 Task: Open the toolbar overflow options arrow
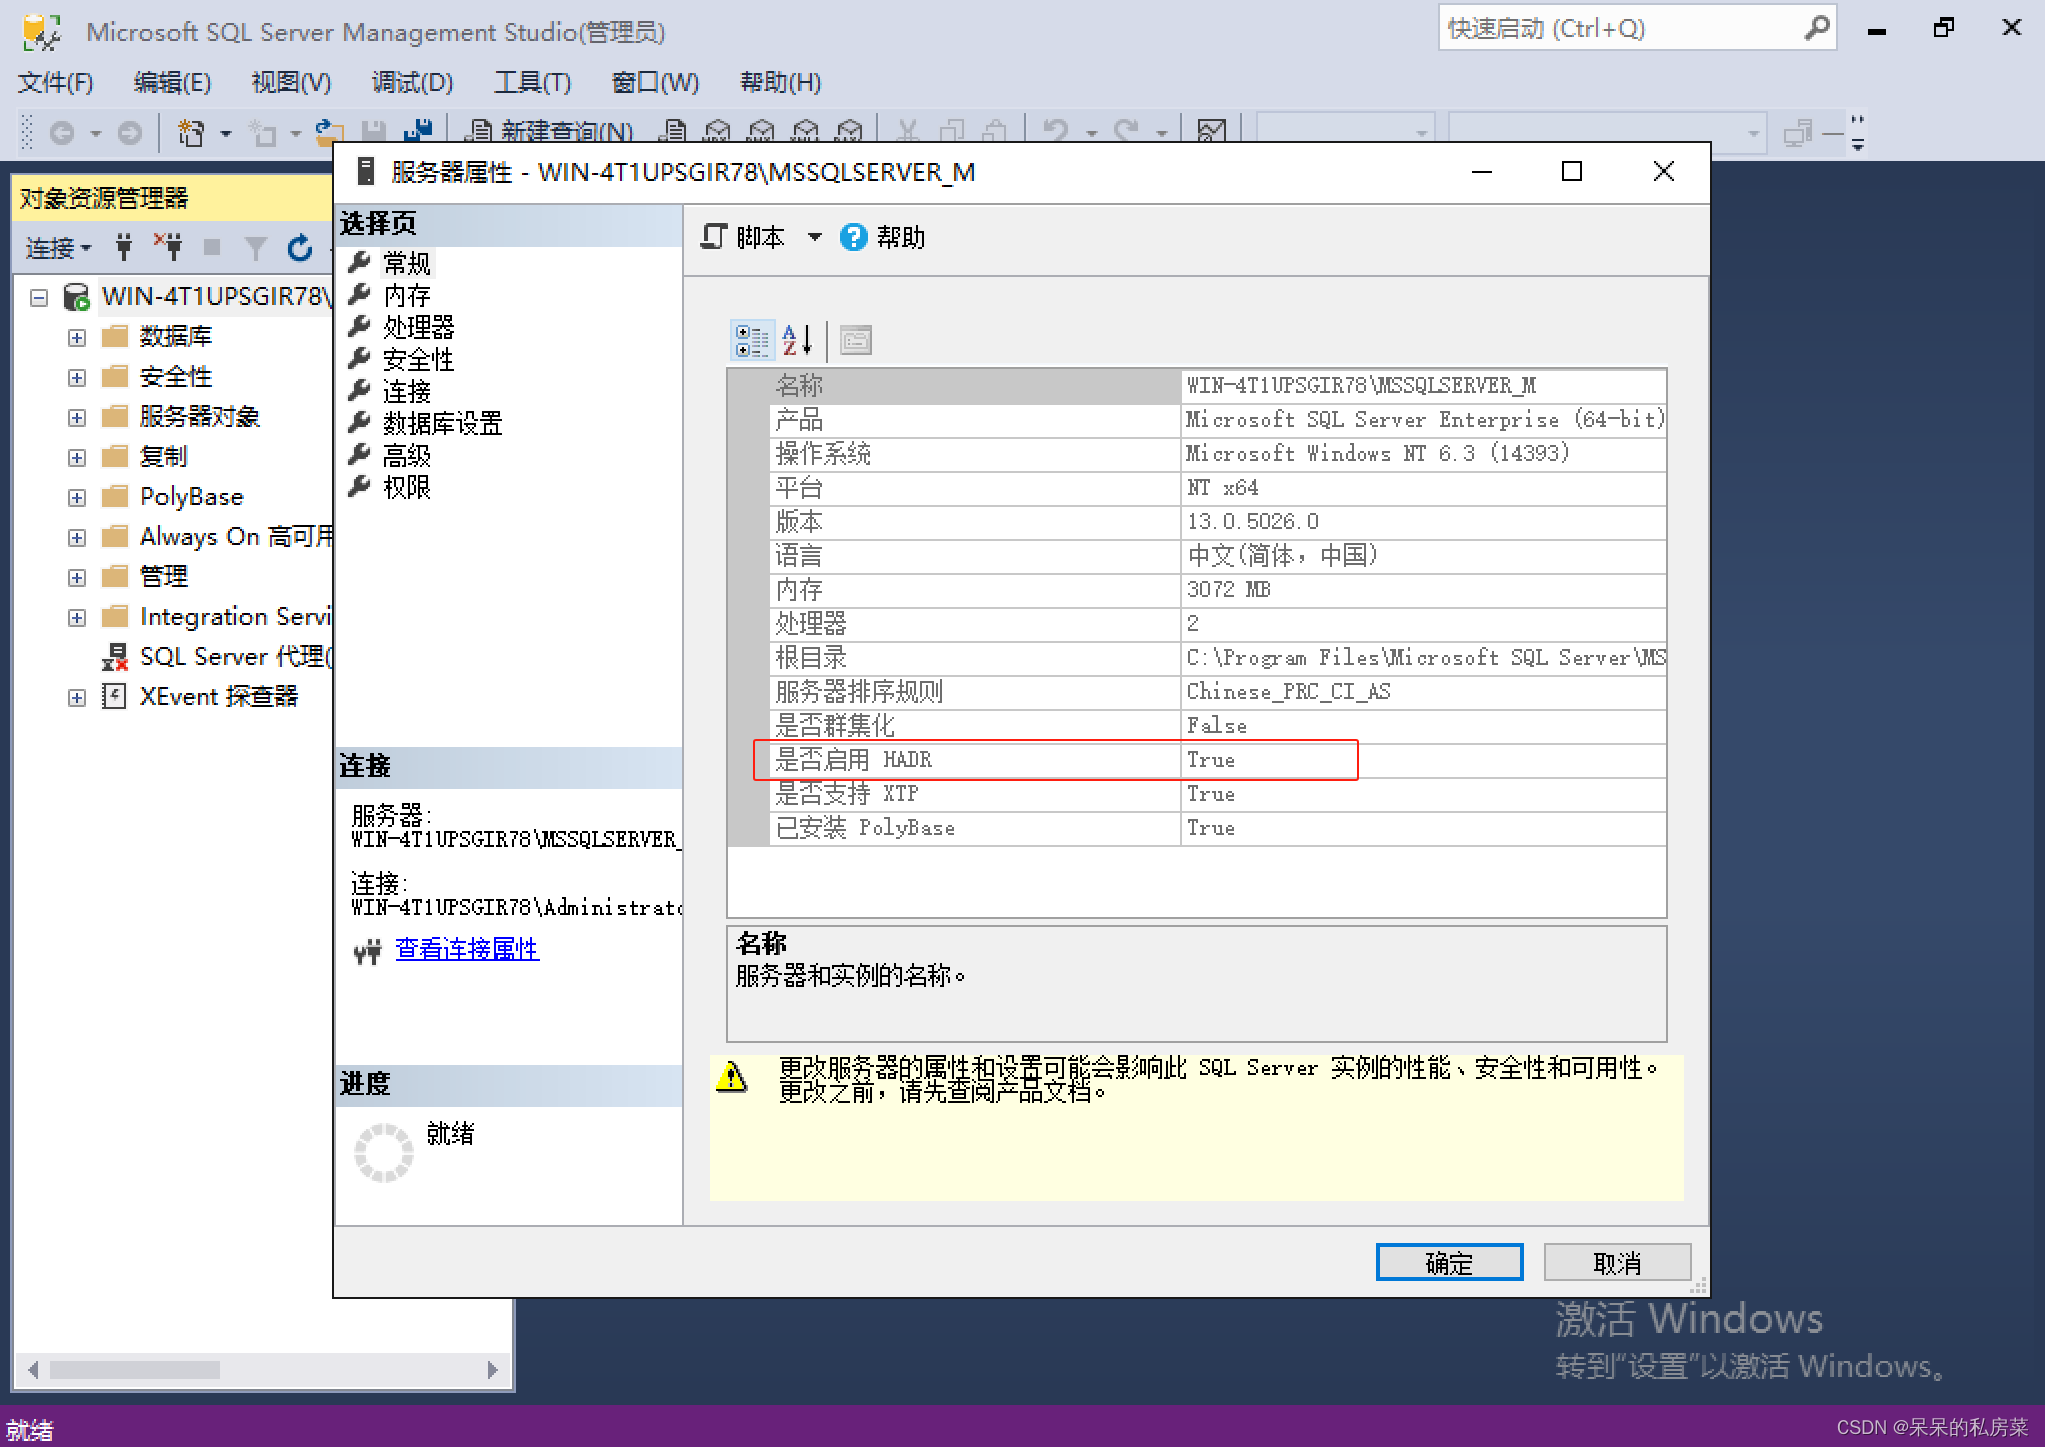click(1858, 146)
